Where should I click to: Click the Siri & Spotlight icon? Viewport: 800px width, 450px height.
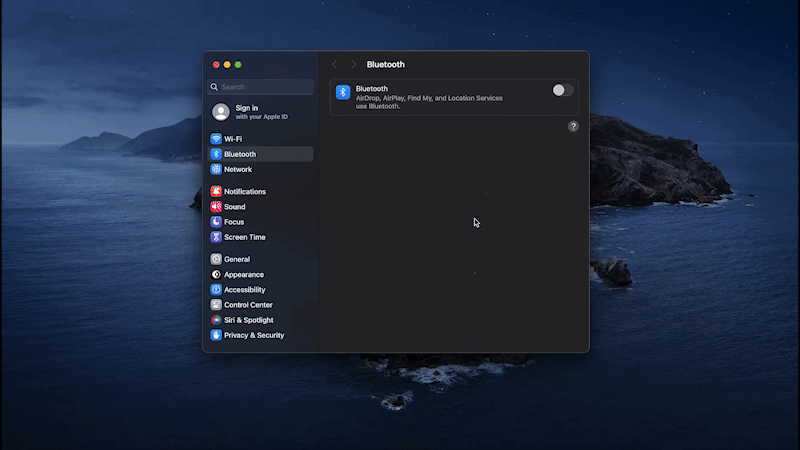[x=216, y=320]
